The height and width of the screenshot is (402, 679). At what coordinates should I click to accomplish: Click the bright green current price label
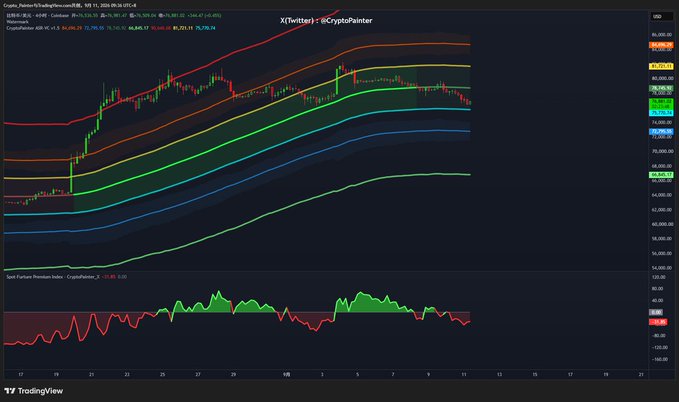pos(661,104)
